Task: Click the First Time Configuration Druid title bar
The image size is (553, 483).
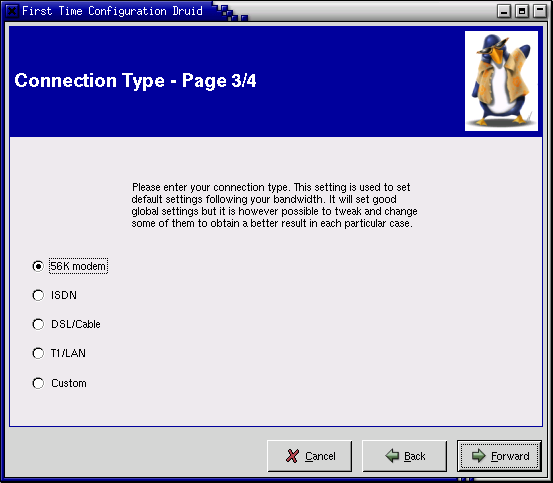Action: coord(112,11)
